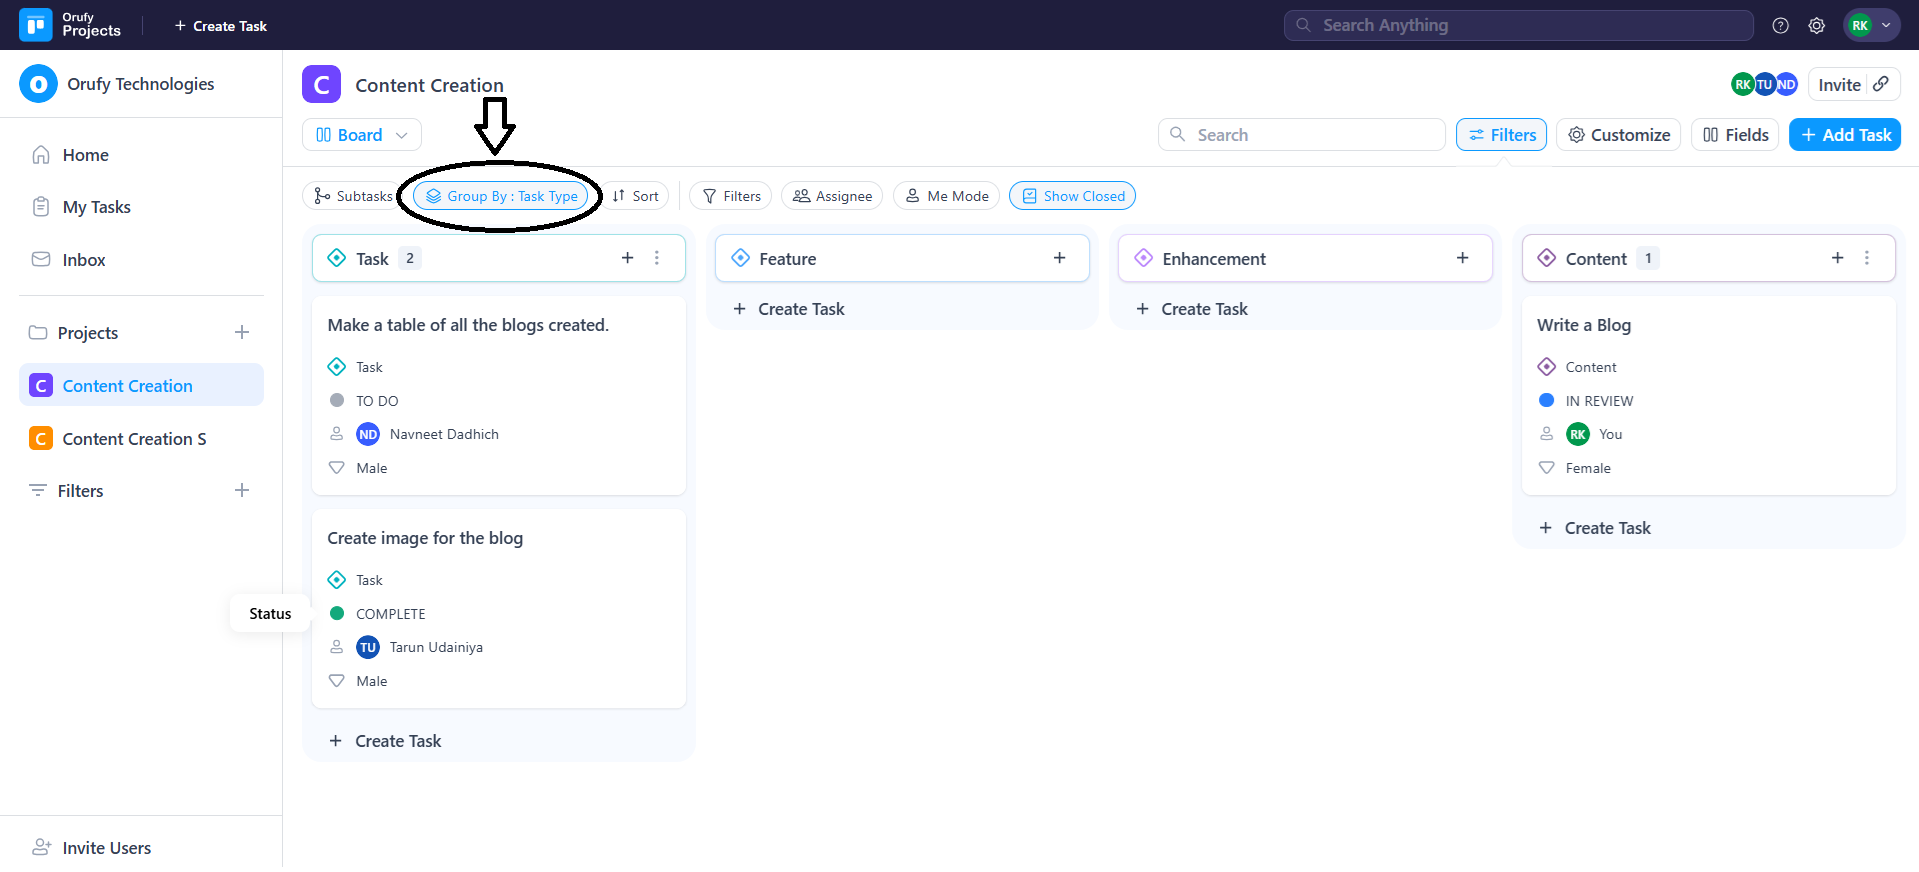Add task in Feature column header

(1059, 258)
